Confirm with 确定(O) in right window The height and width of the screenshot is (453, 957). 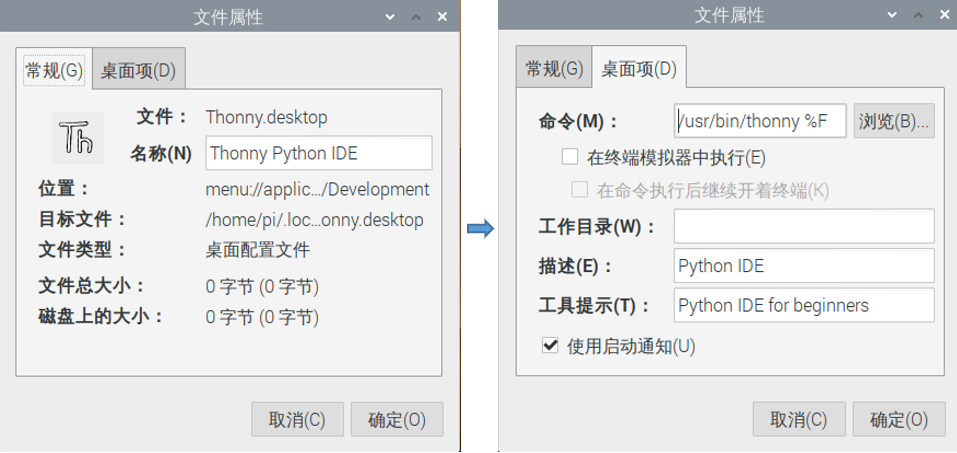pyautogui.click(x=899, y=419)
